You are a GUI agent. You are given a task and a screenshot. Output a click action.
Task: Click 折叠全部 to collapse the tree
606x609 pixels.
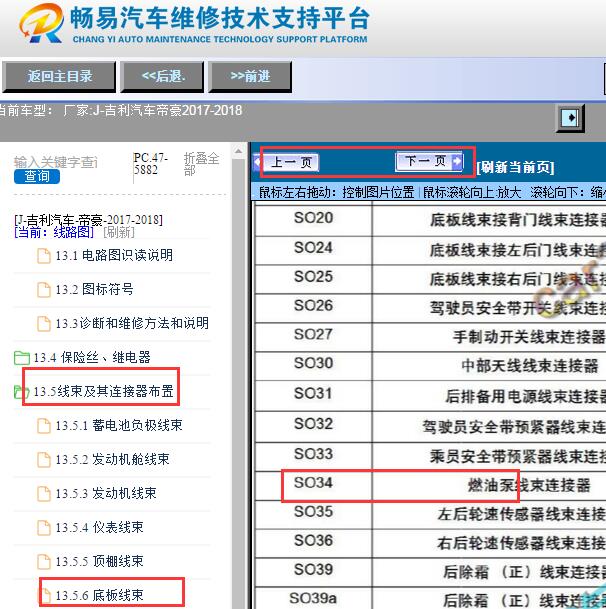[201, 164]
